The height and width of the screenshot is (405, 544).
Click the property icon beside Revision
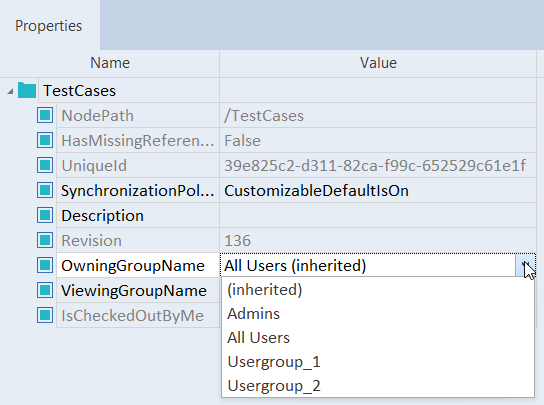45,240
